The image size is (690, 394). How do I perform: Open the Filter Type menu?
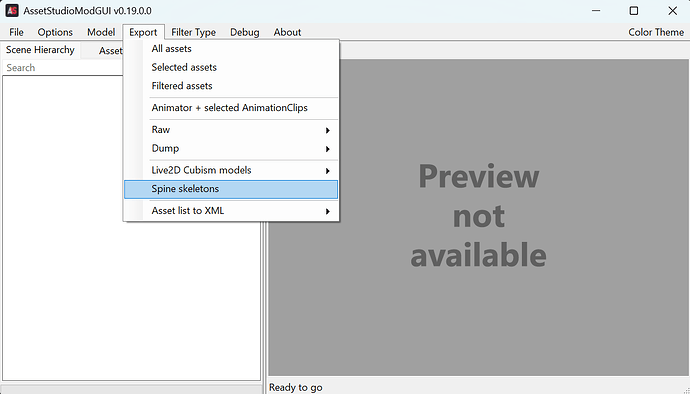tap(194, 32)
